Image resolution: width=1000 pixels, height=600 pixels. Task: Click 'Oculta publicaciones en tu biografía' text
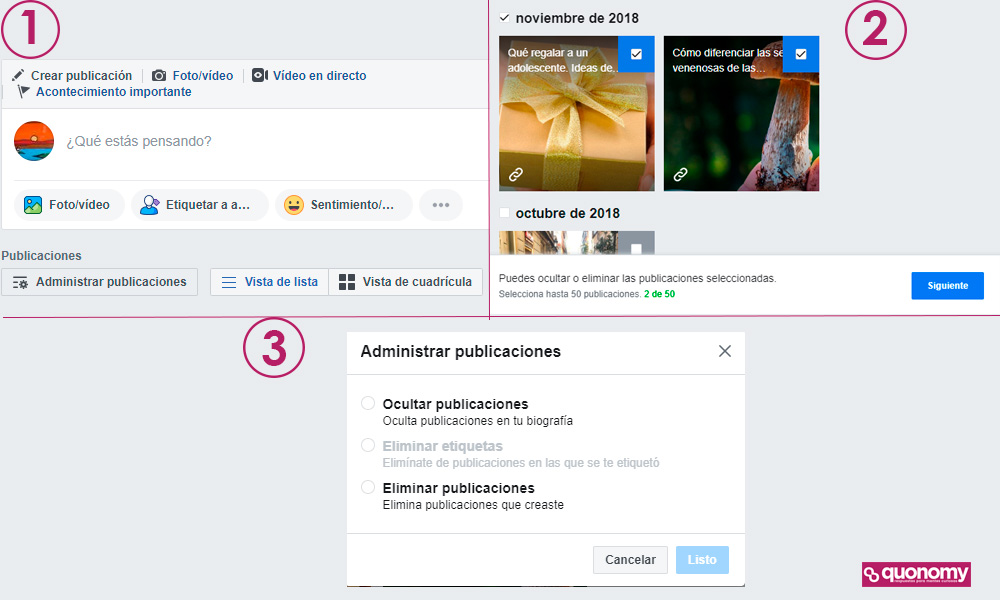click(478, 421)
